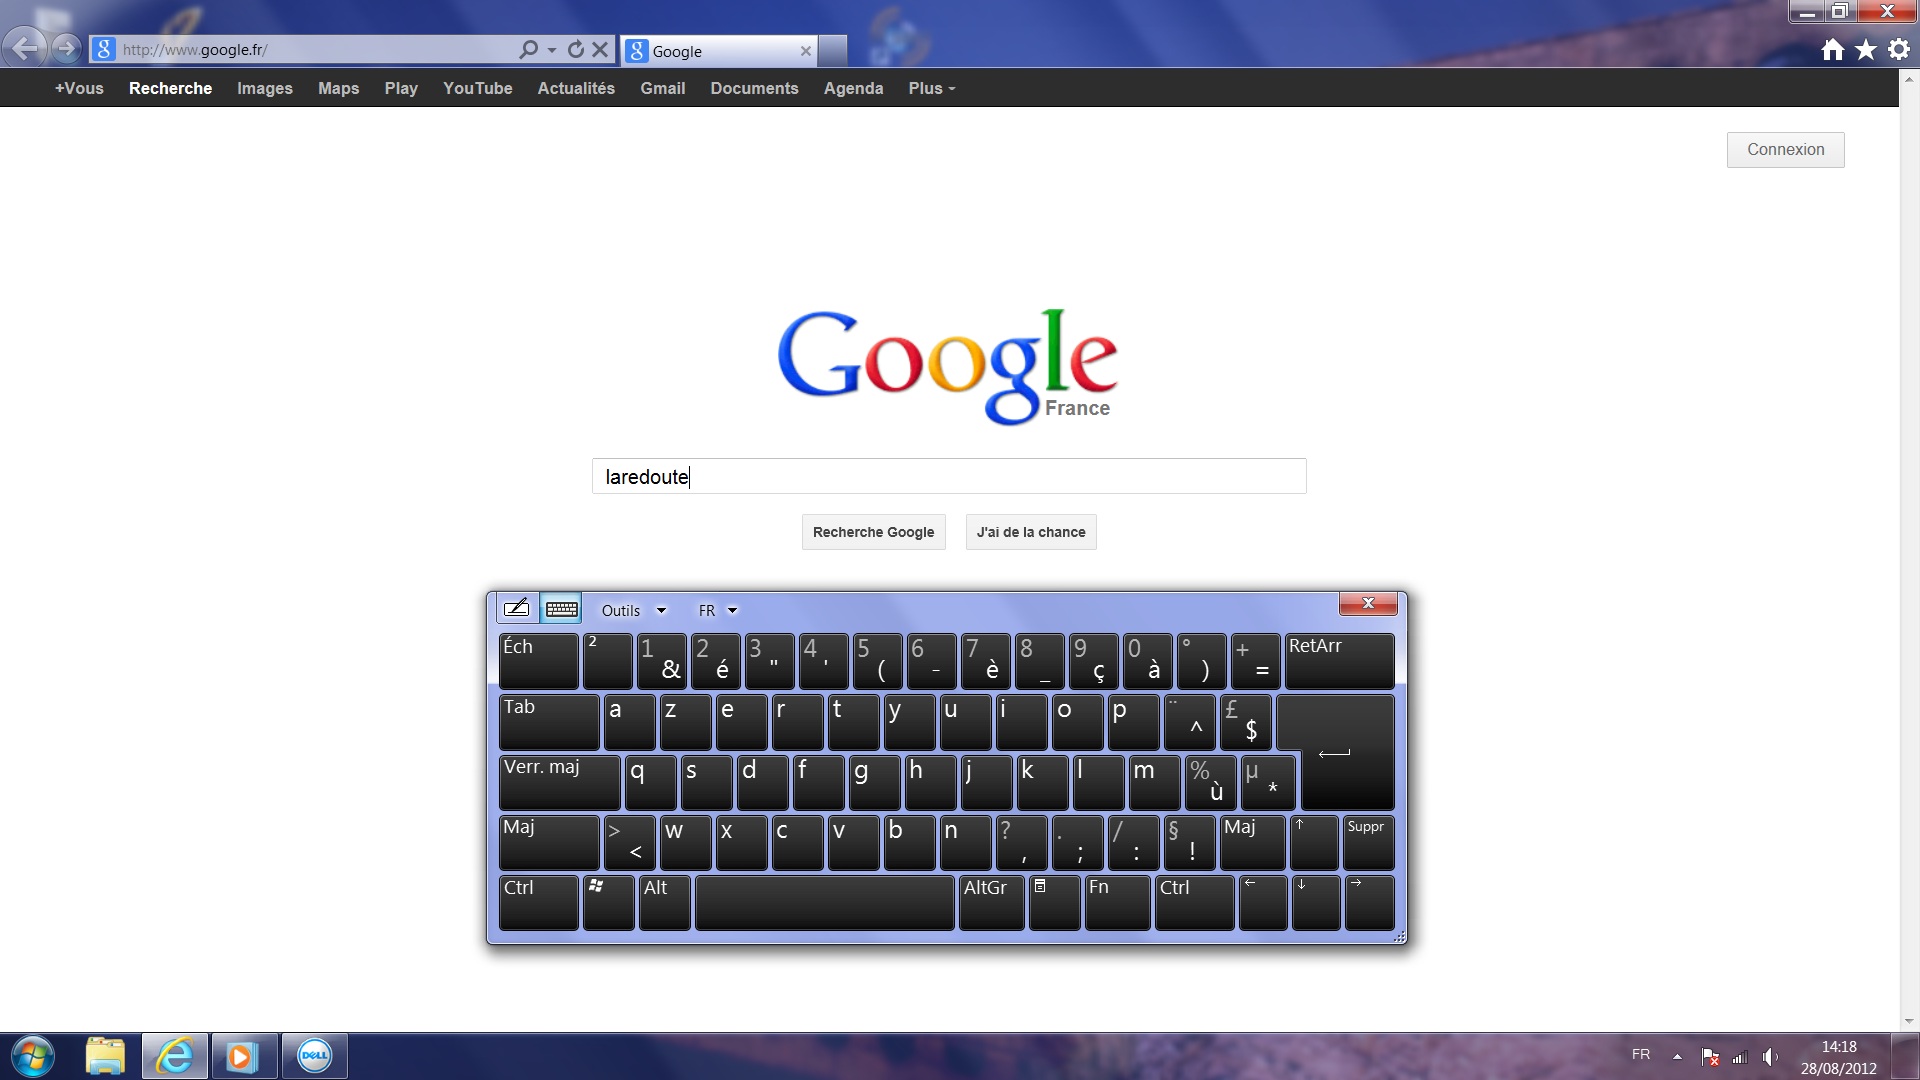Tap the up arrow key

[x=1314, y=842]
